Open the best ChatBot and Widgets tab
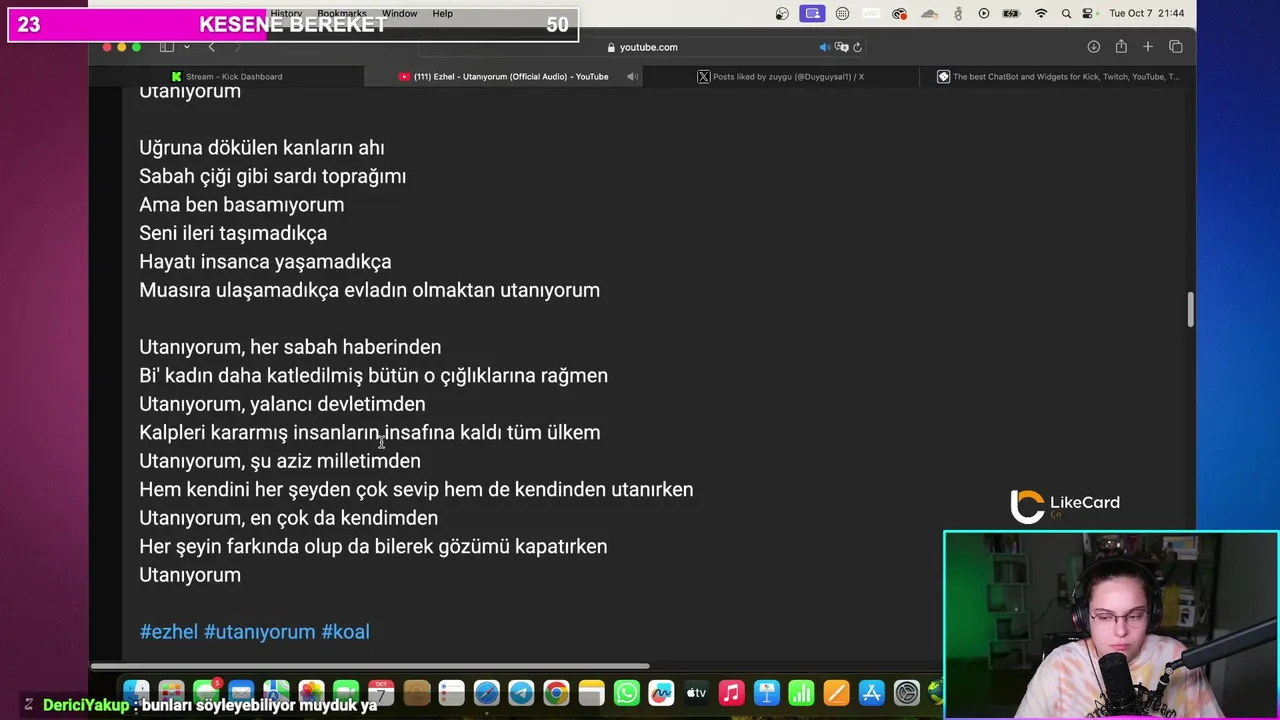 click(1058, 76)
